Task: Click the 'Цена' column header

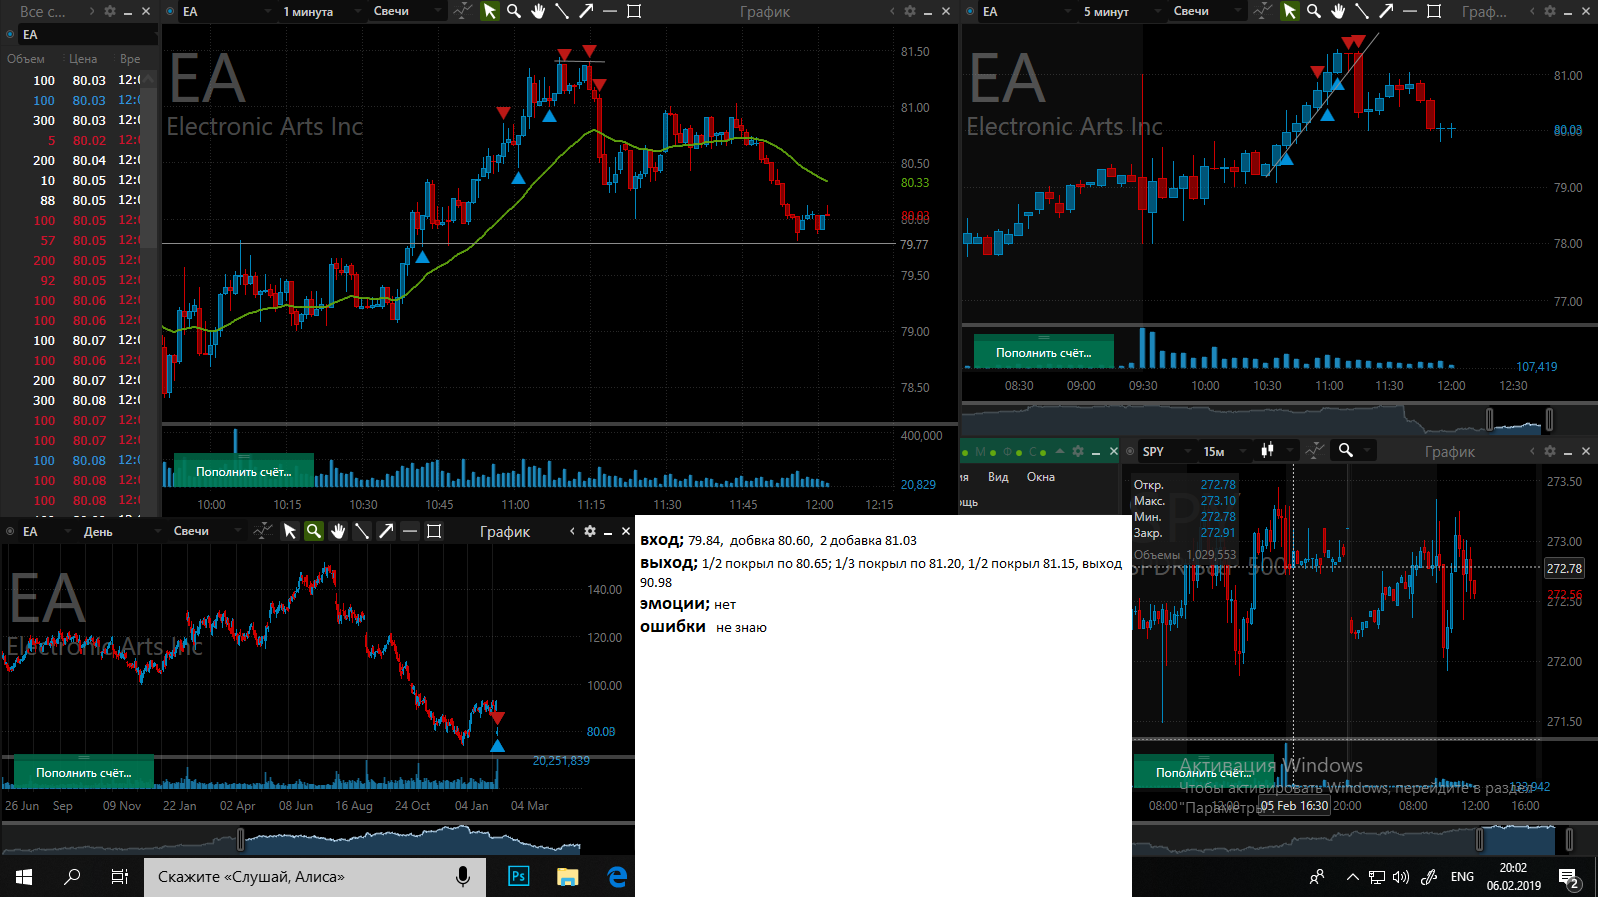Action: tap(83, 59)
